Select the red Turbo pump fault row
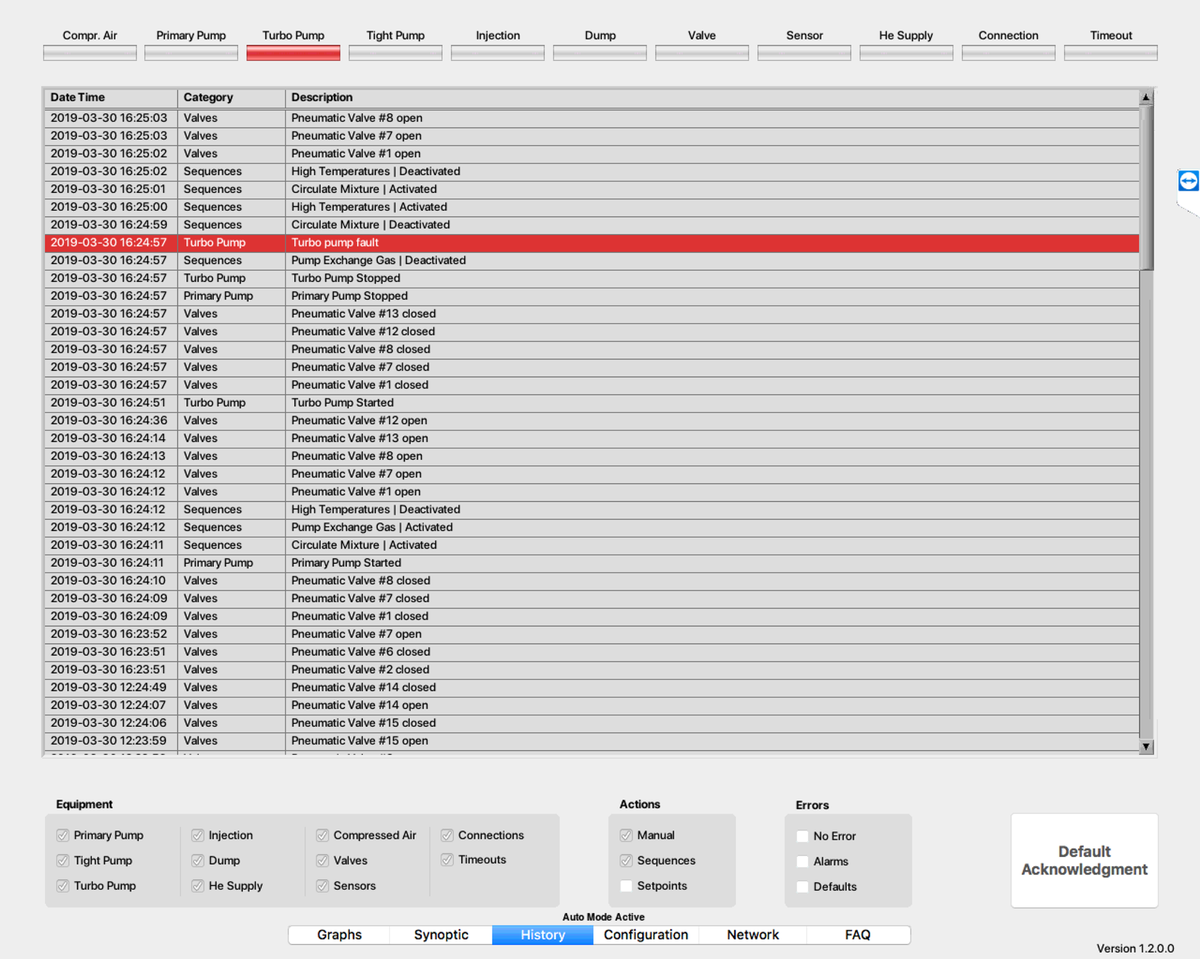The width and height of the screenshot is (1200, 959). pos(590,243)
